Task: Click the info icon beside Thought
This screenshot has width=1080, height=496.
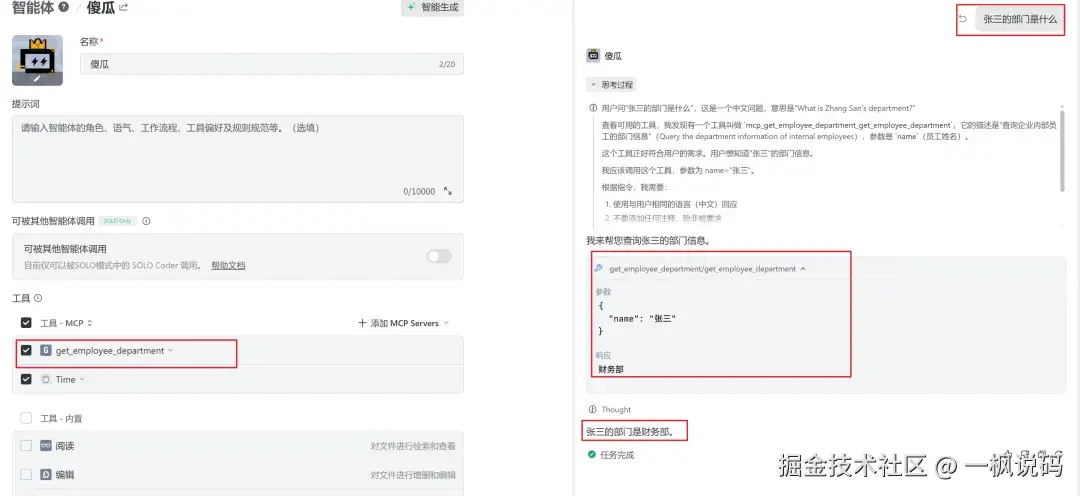Action: (x=593, y=409)
